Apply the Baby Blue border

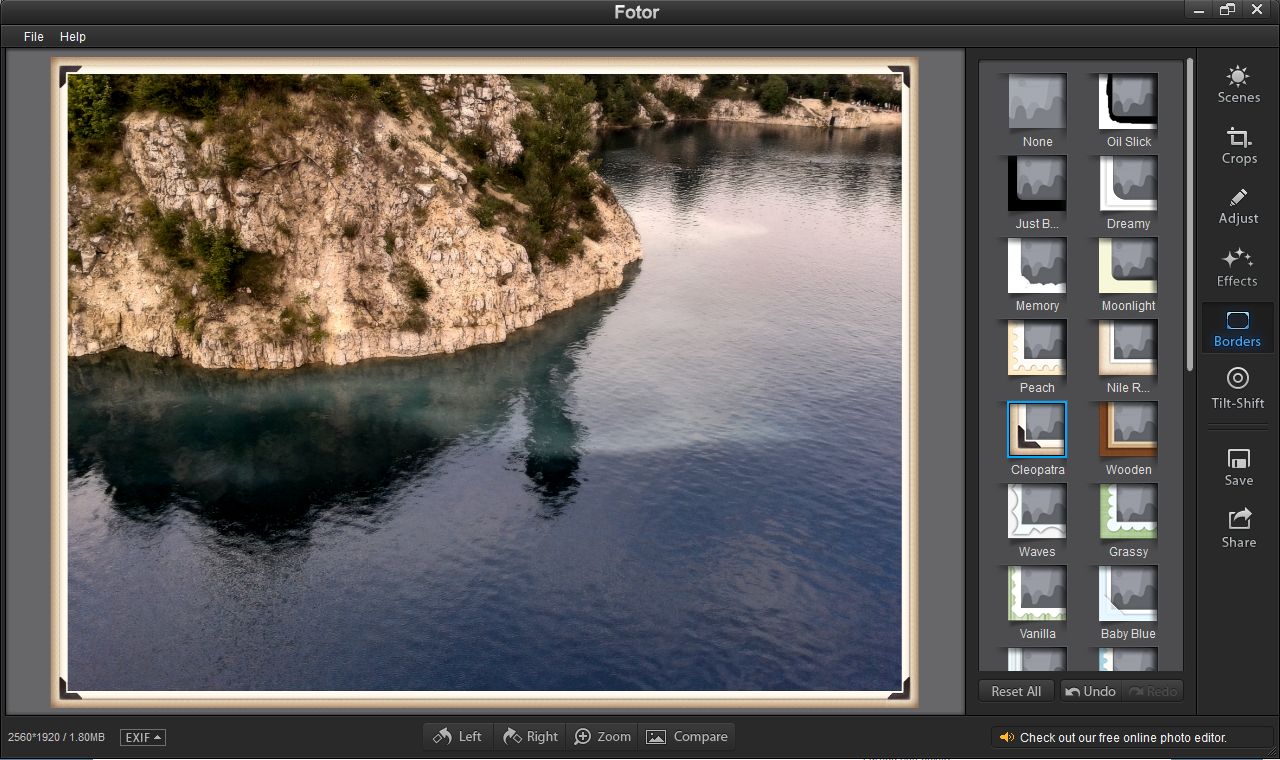[x=1128, y=594]
